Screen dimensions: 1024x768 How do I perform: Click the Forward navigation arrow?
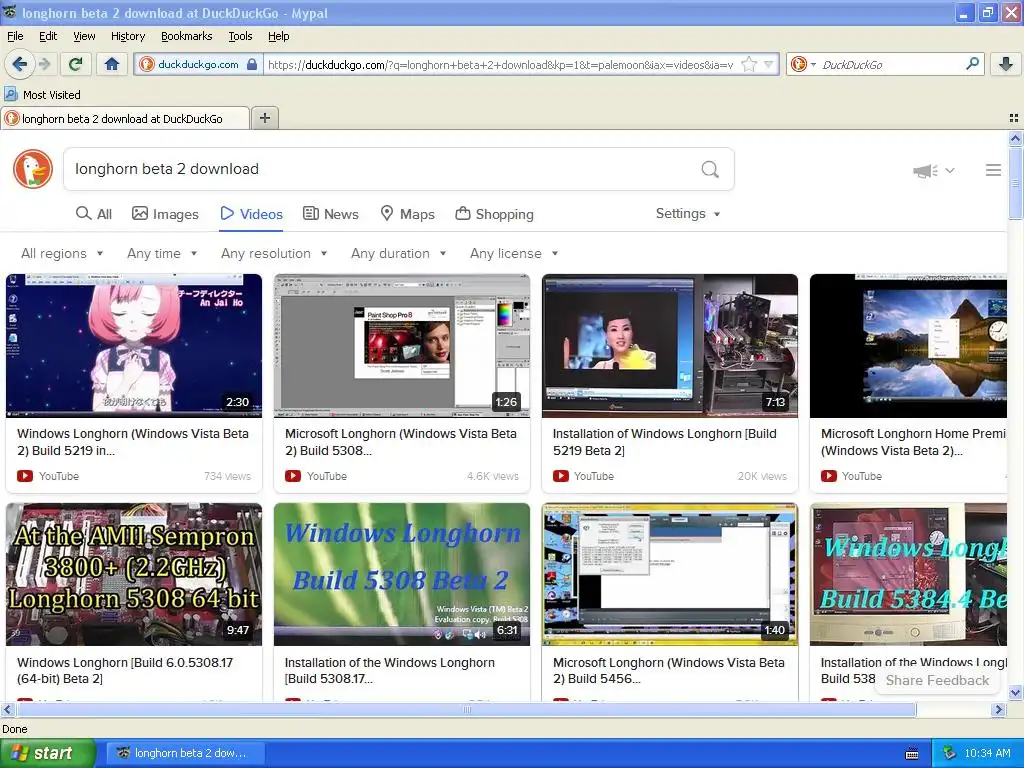pyautogui.click(x=44, y=64)
